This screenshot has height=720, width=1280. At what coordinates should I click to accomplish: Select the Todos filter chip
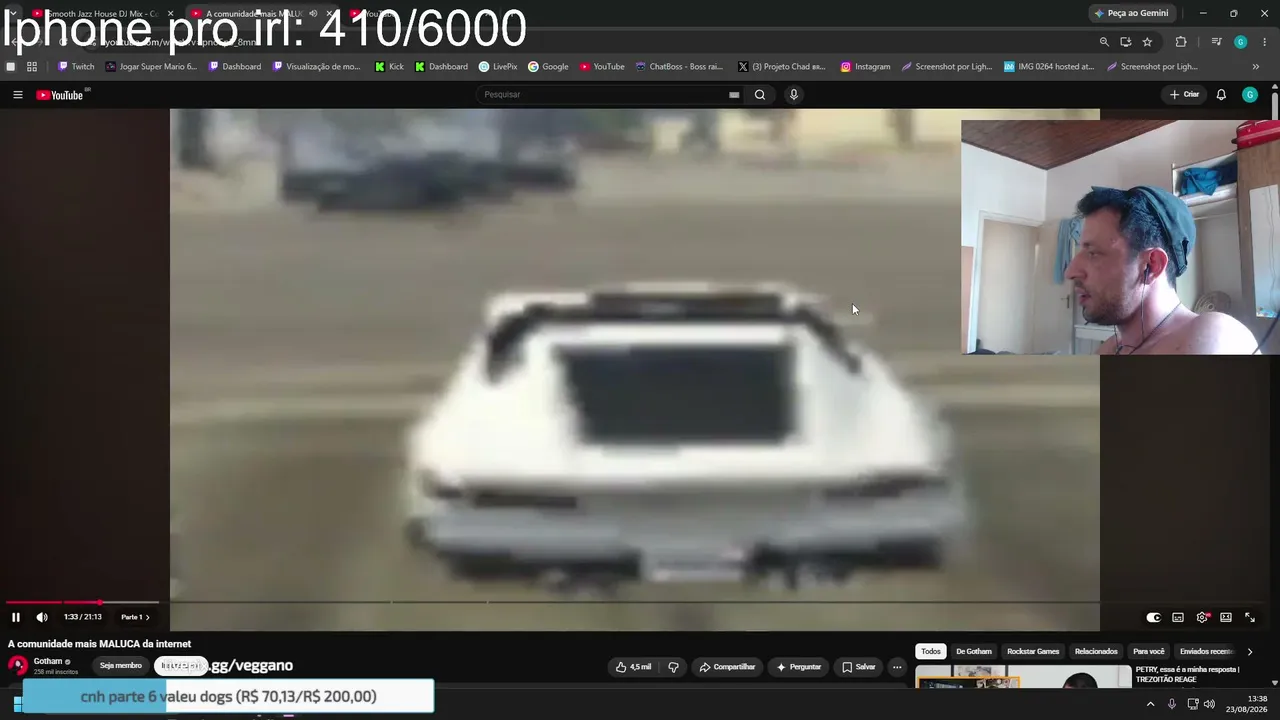pos(931,651)
